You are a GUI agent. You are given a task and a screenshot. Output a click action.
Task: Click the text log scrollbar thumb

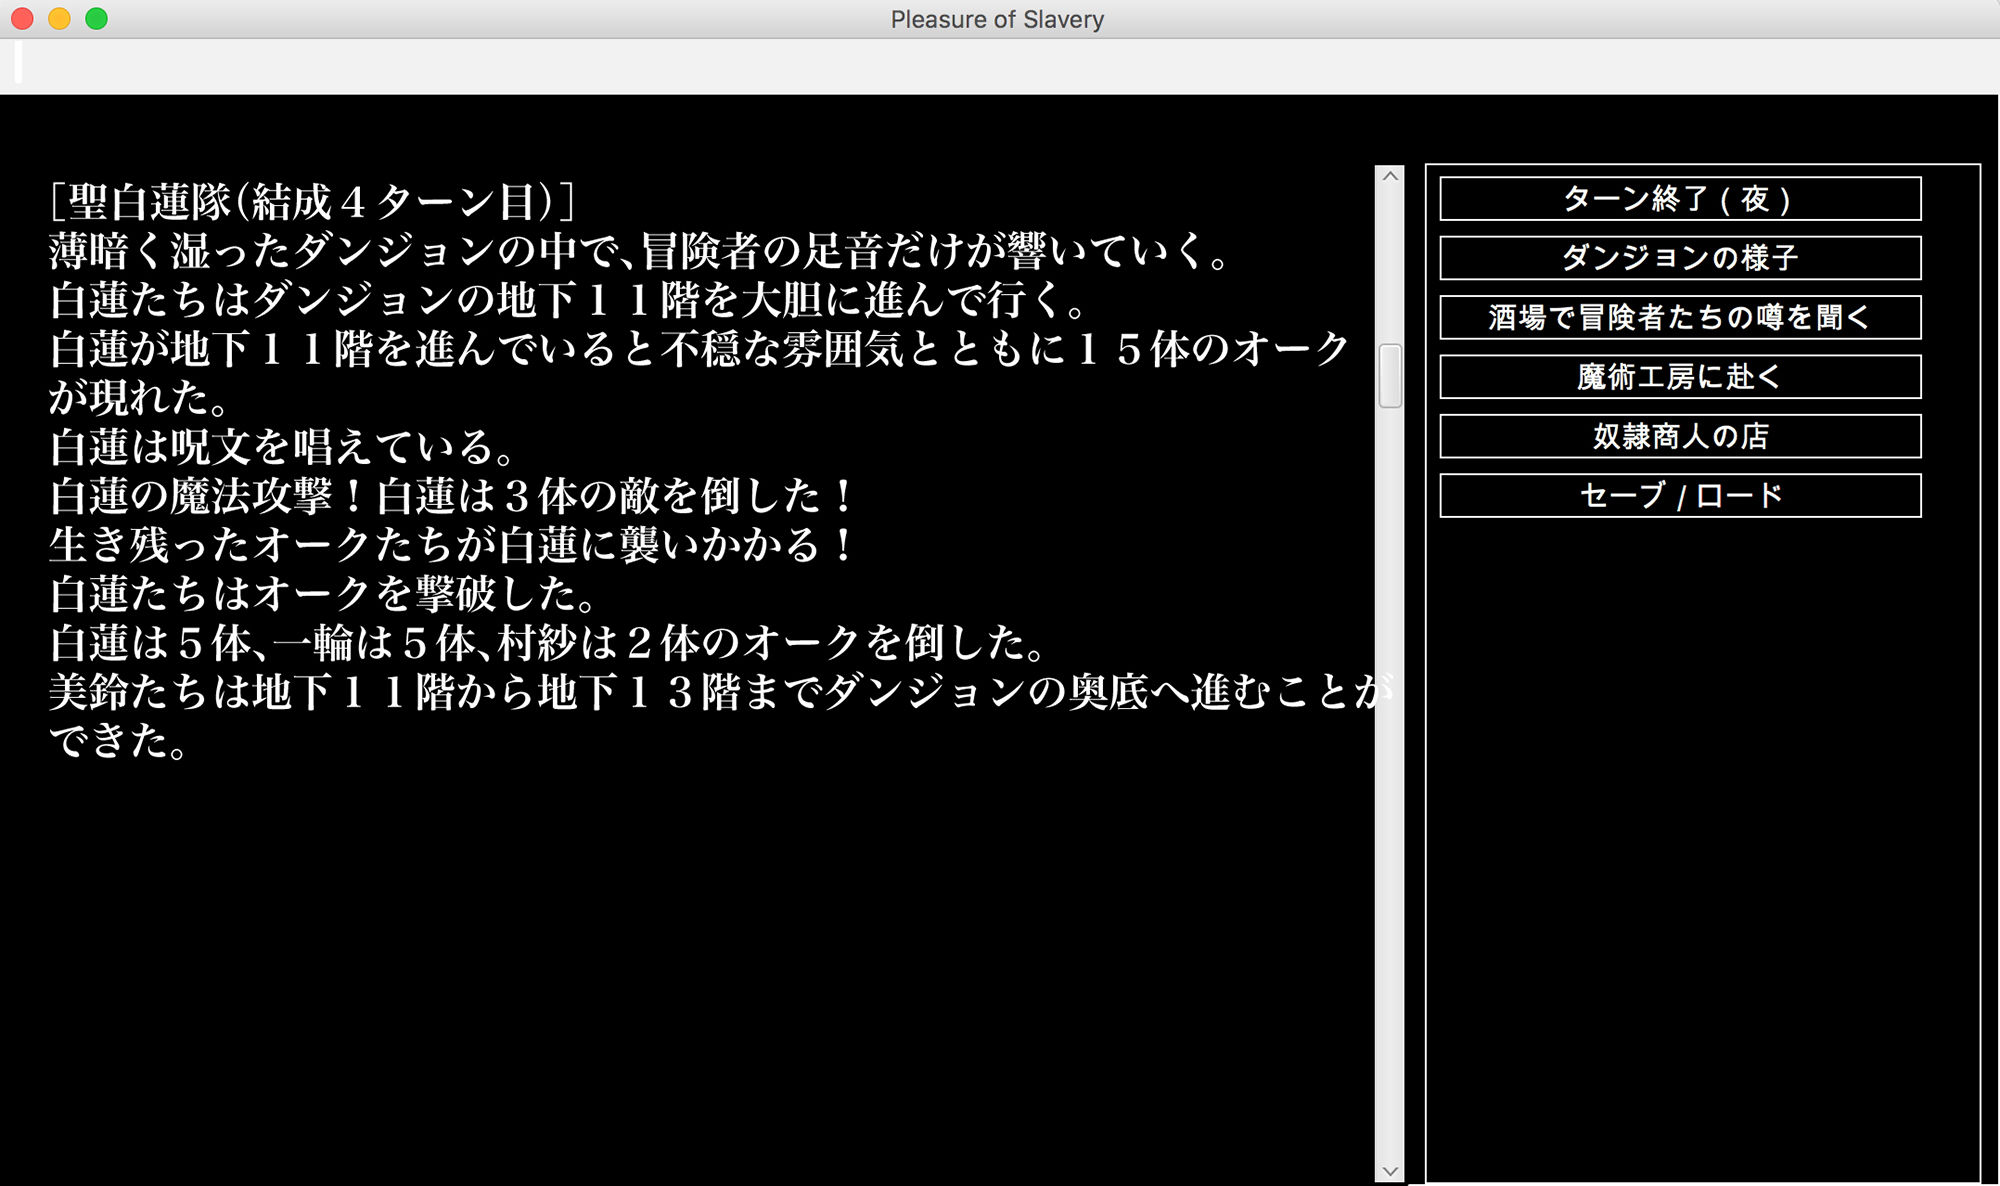pyautogui.click(x=1389, y=376)
